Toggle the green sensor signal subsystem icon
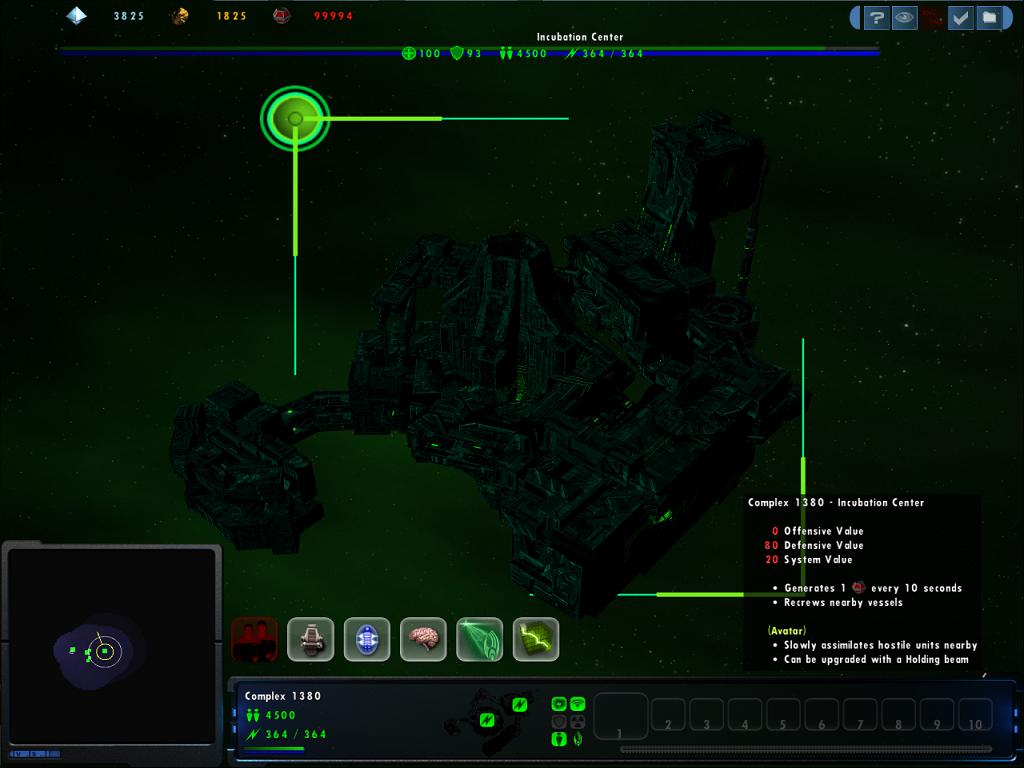Viewport: 1024px width, 768px height. click(577, 703)
